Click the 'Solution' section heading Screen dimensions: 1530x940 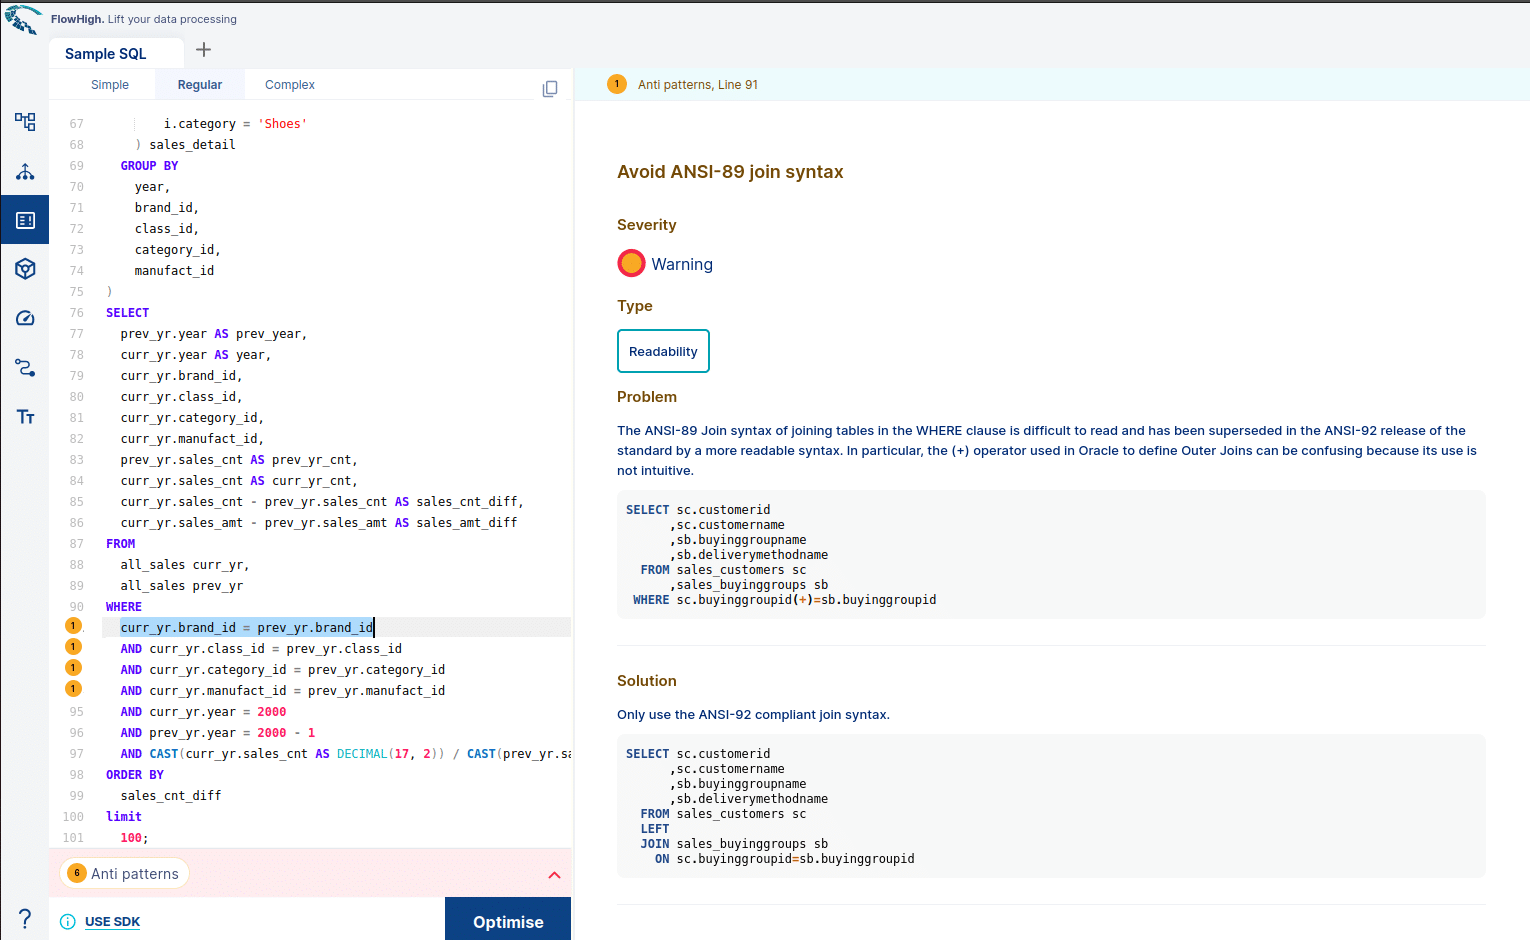pyautogui.click(x=647, y=681)
